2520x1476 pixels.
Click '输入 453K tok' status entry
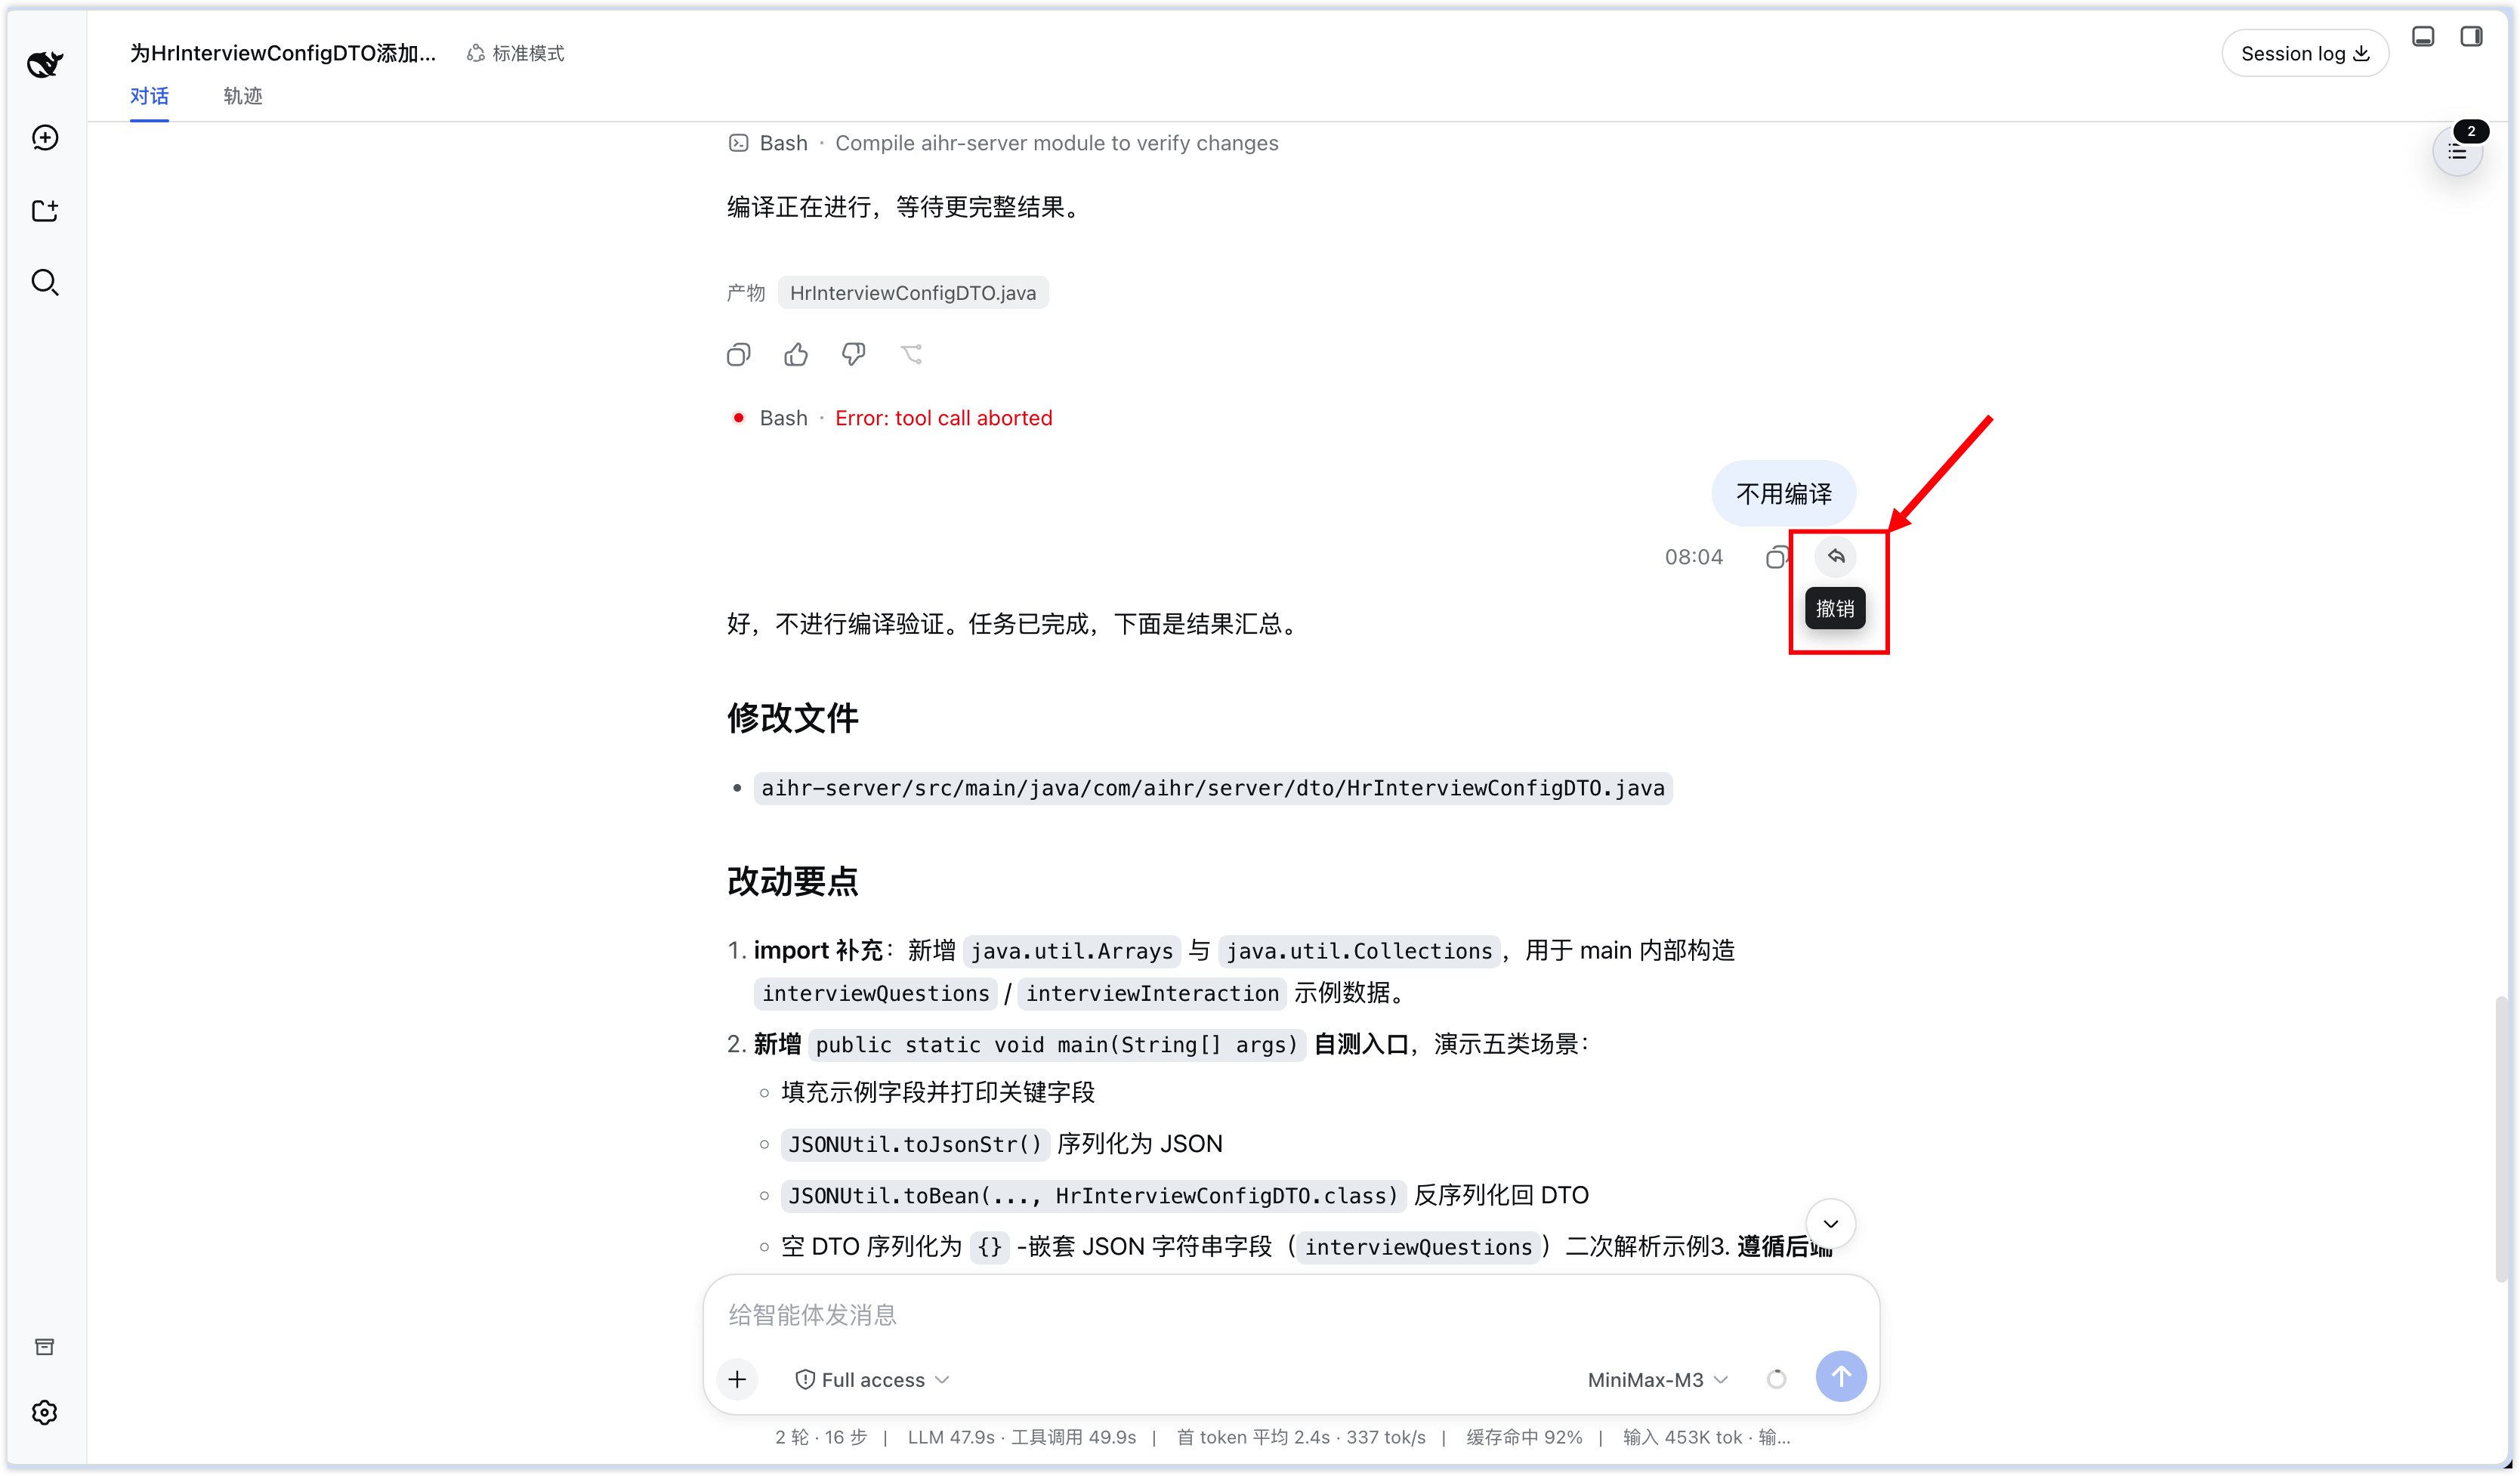1683,1437
